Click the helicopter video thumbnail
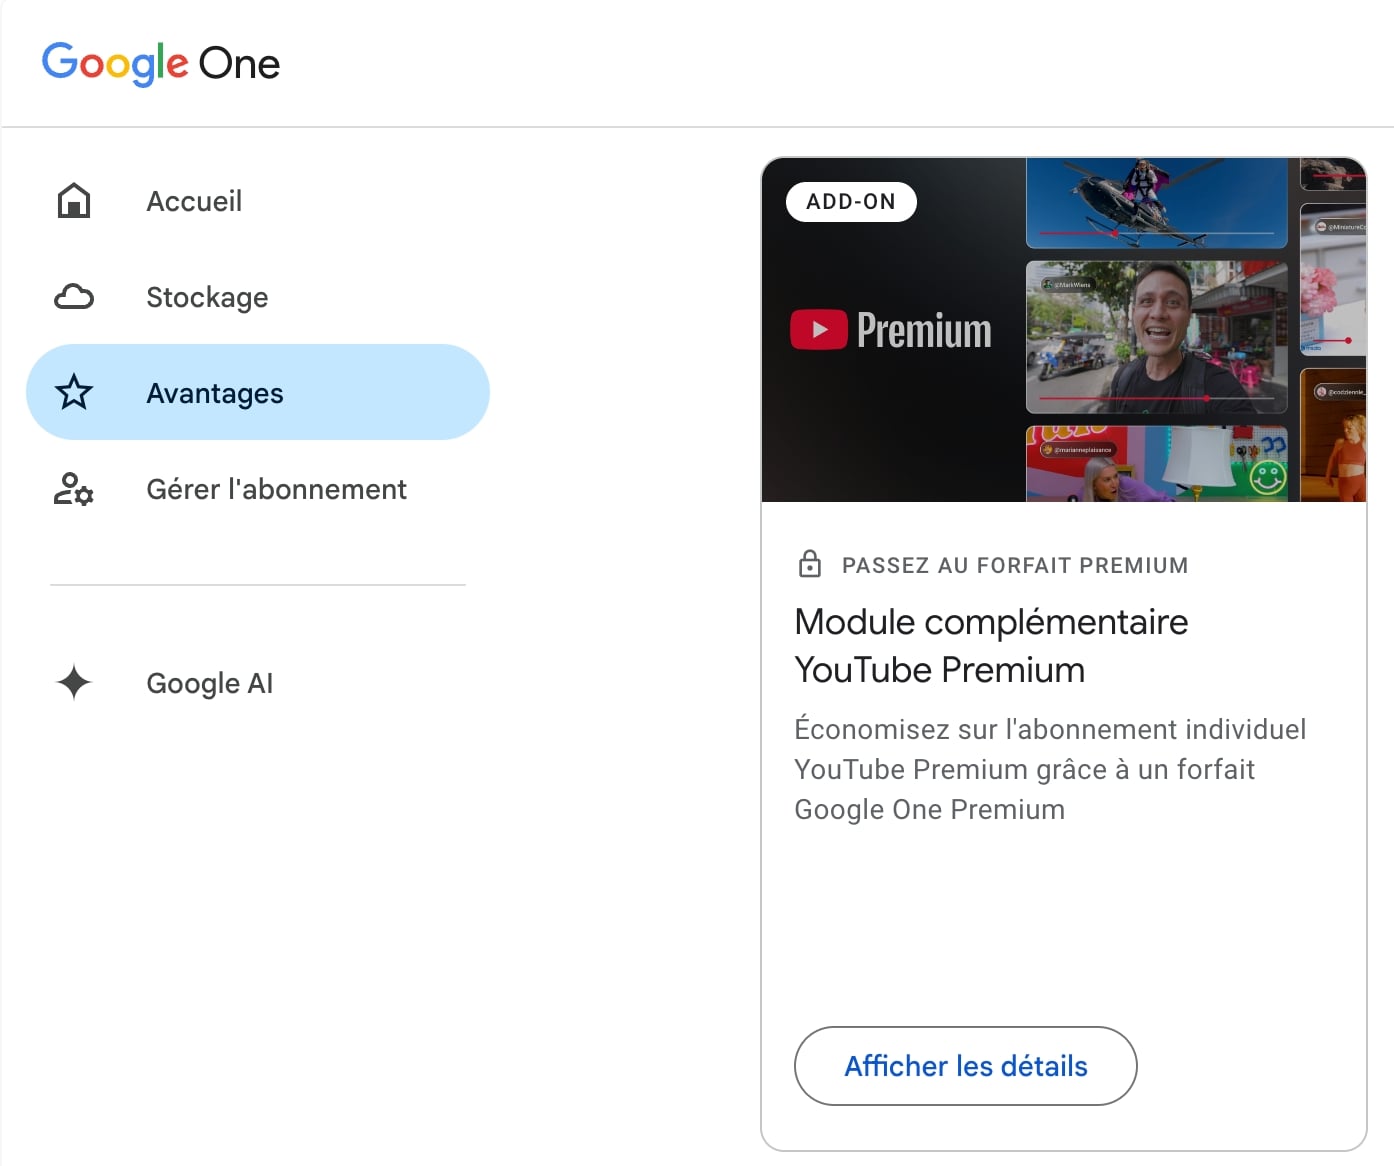 tap(1155, 200)
